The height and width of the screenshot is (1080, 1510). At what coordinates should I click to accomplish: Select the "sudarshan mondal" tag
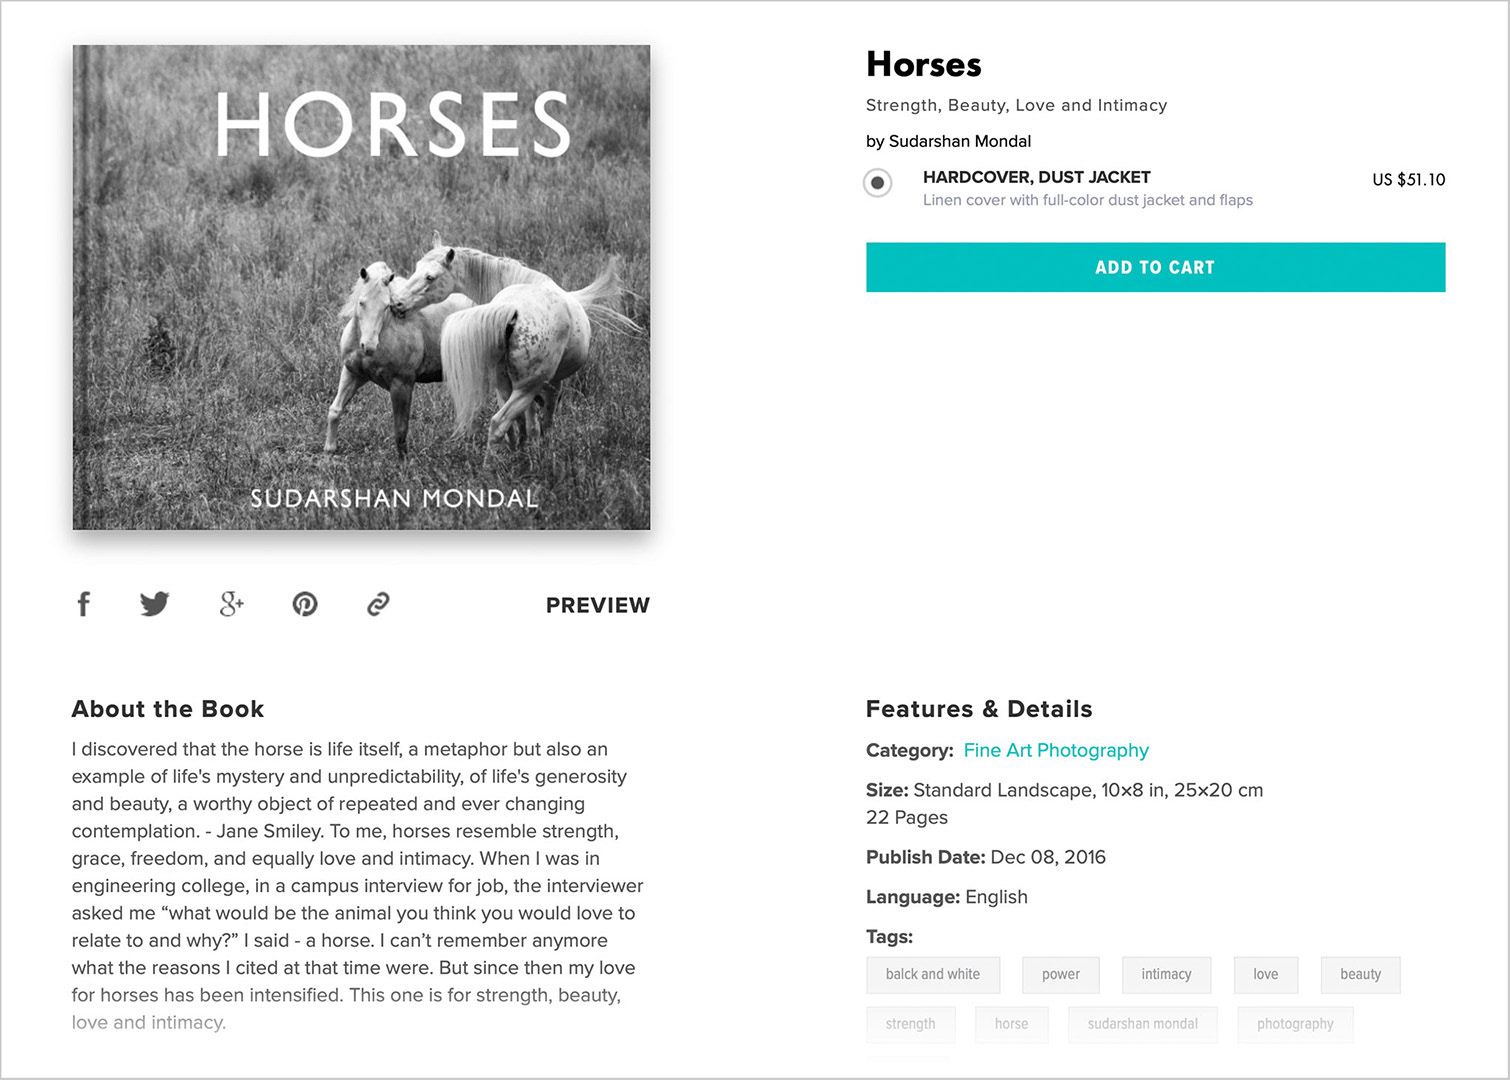click(1142, 1024)
